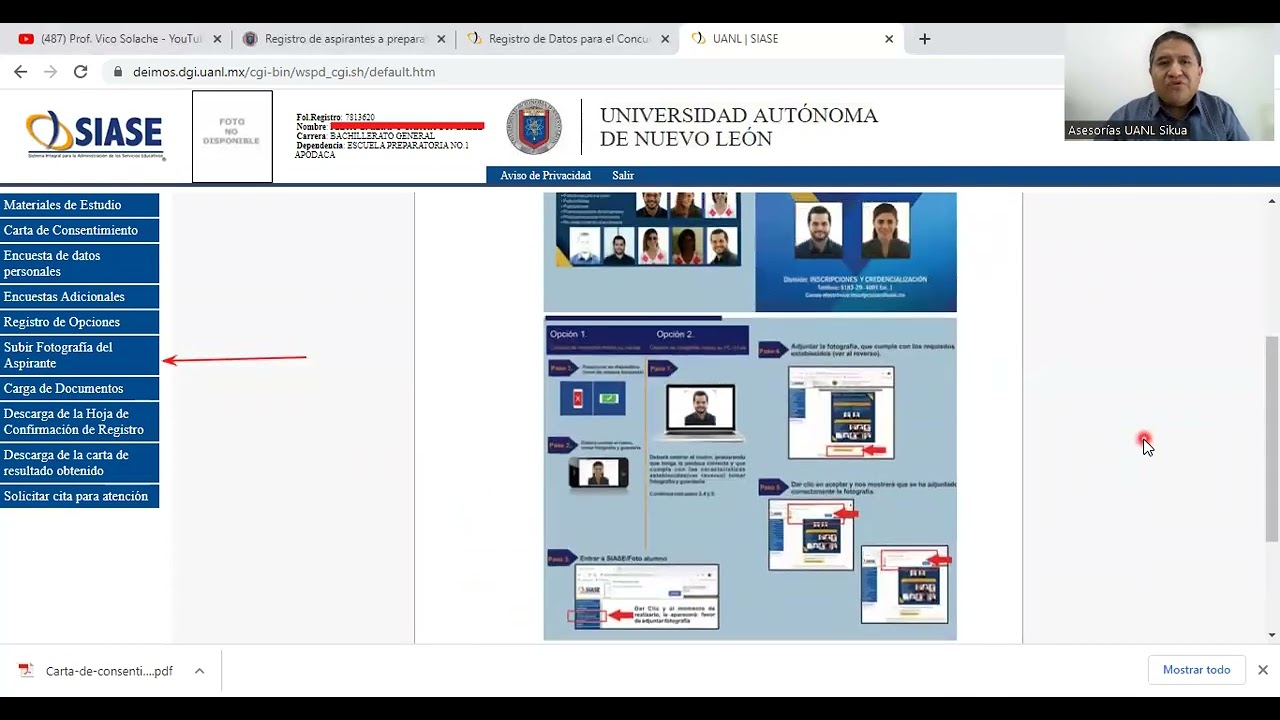The image size is (1280, 720).
Task: Open Carga de Documentos menu item
Action: pyautogui.click(x=79, y=388)
